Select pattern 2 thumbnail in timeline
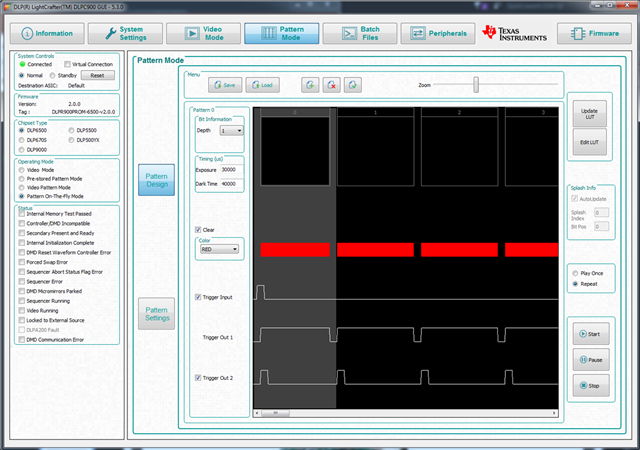This screenshot has height=450, width=640. point(460,151)
